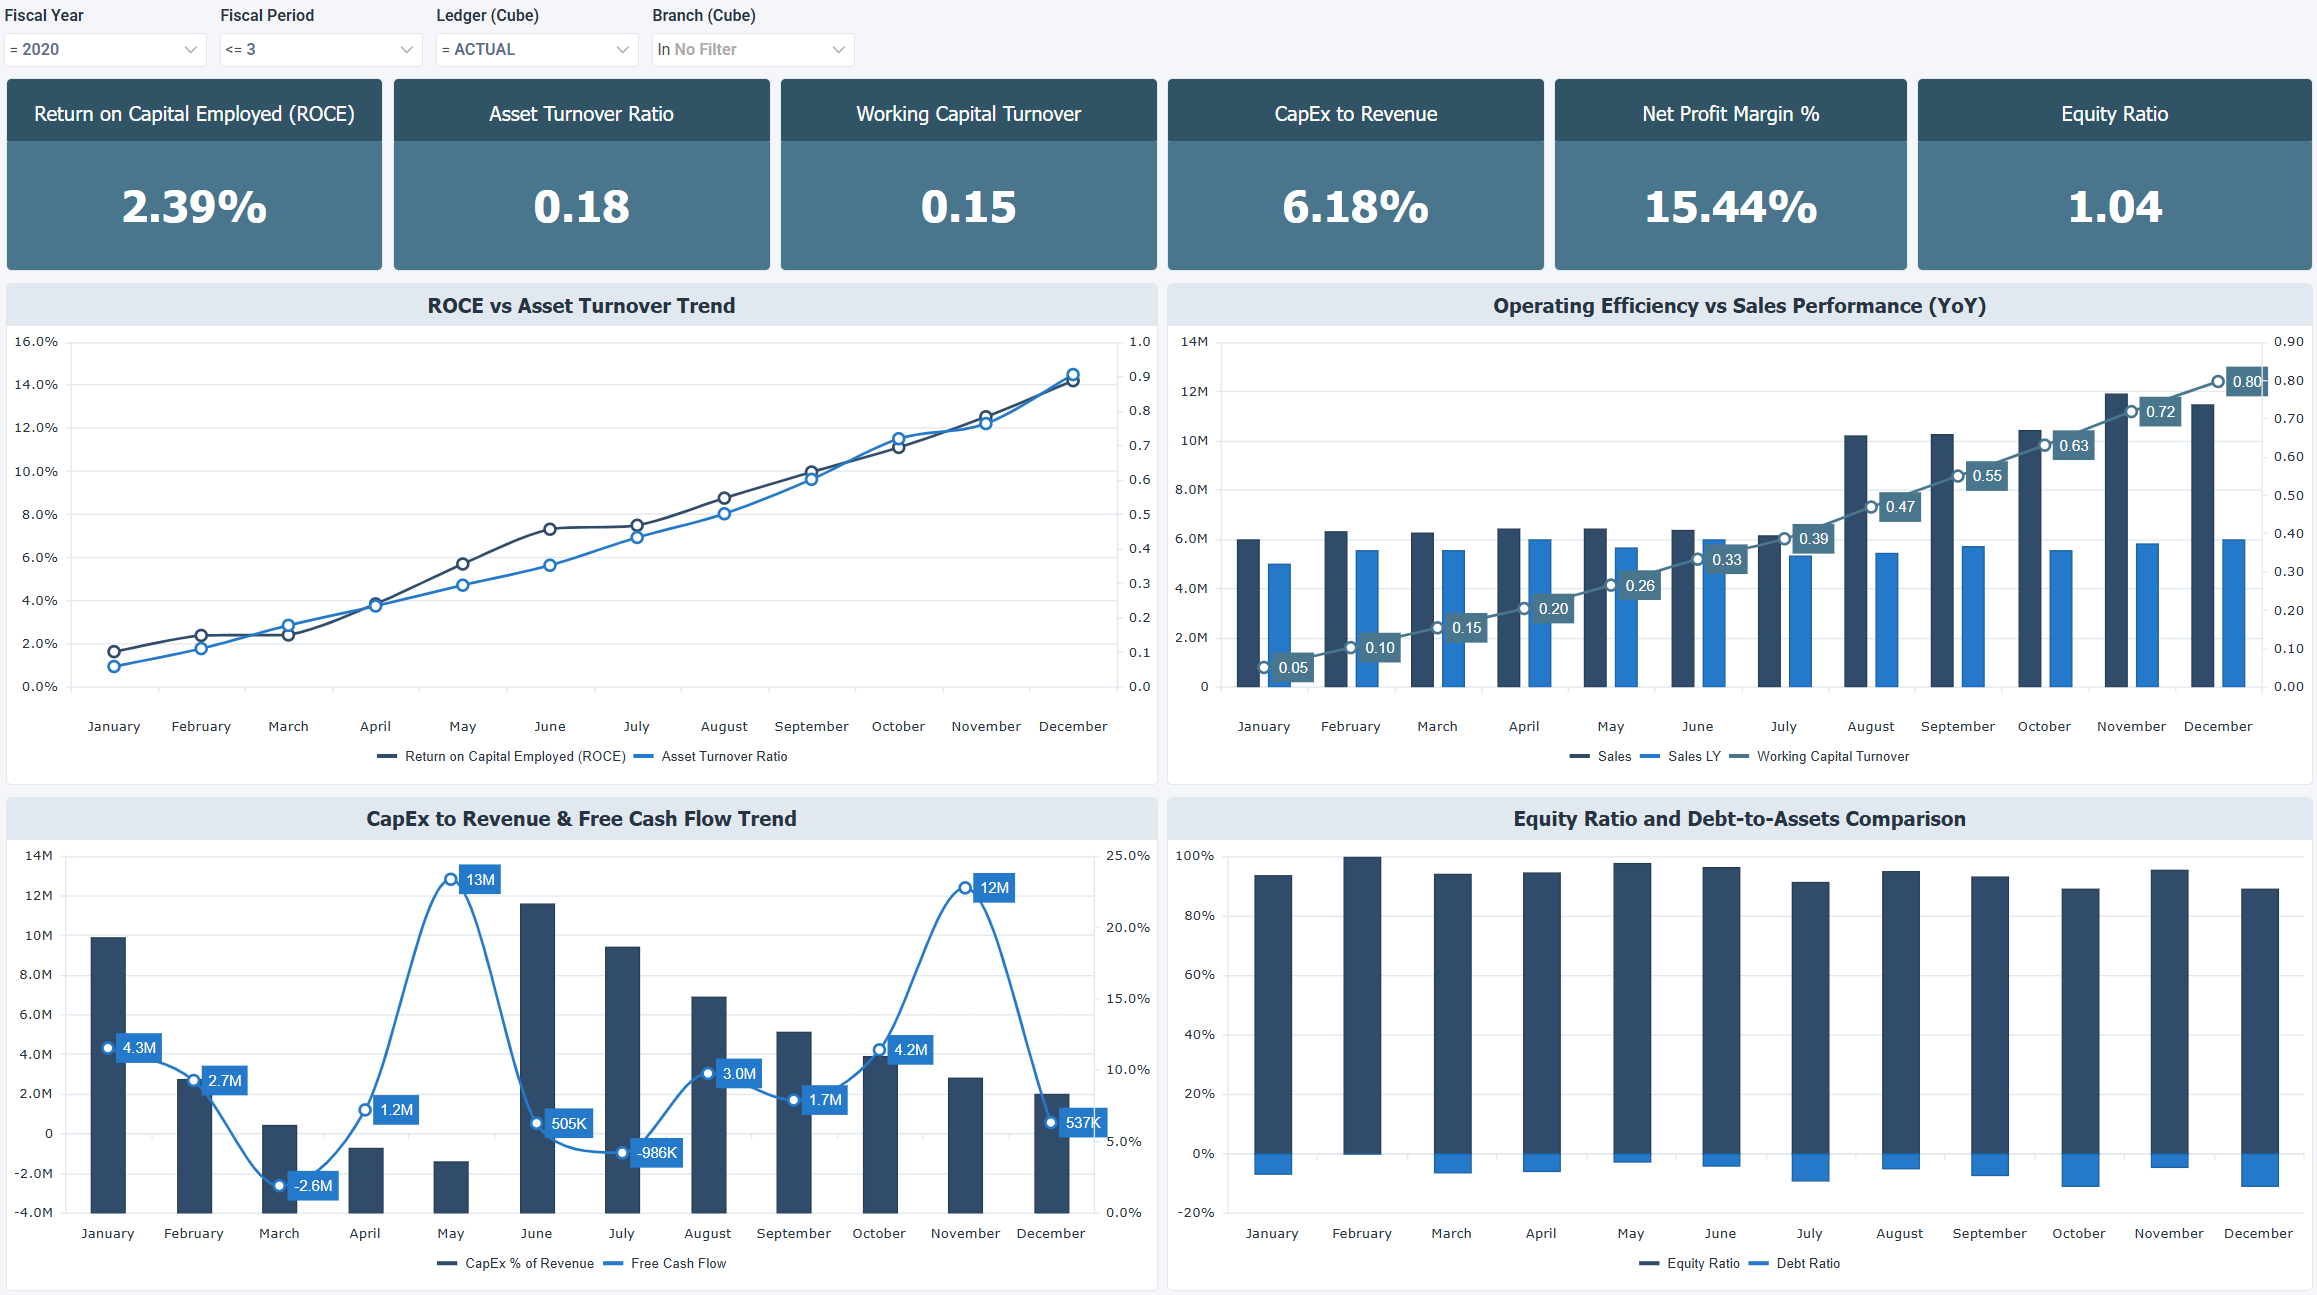Open the Ledger (Cube) dropdown
The height and width of the screenshot is (1295, 2317).
(x=536, y=49)
